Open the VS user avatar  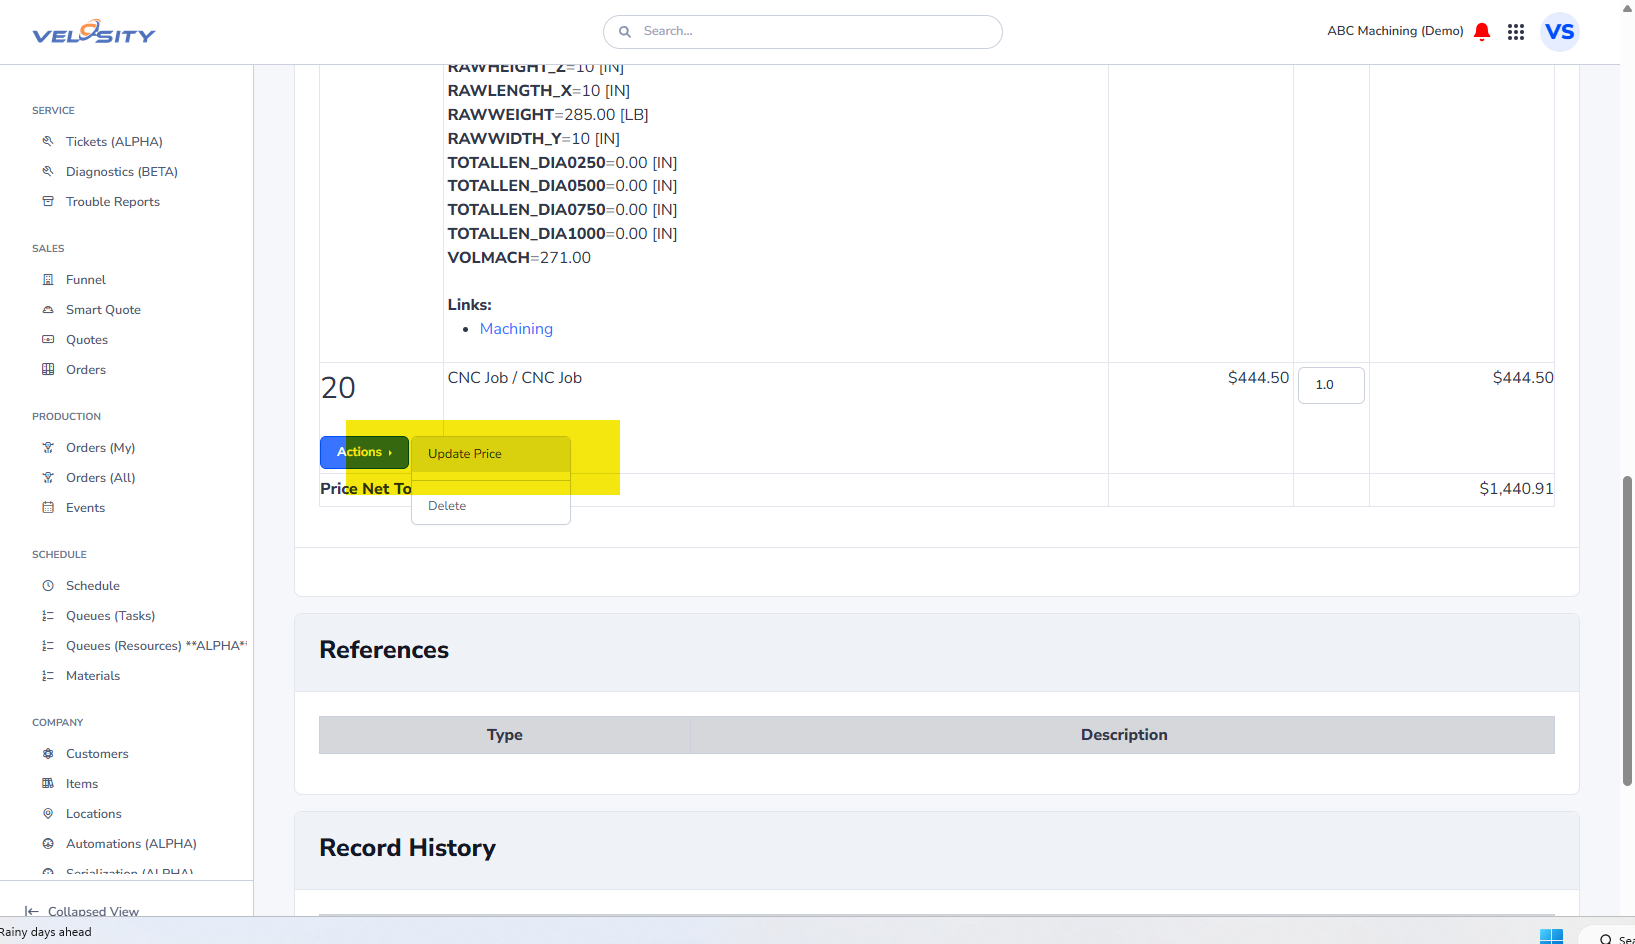pyautogui.click(x=1560, y=32)
